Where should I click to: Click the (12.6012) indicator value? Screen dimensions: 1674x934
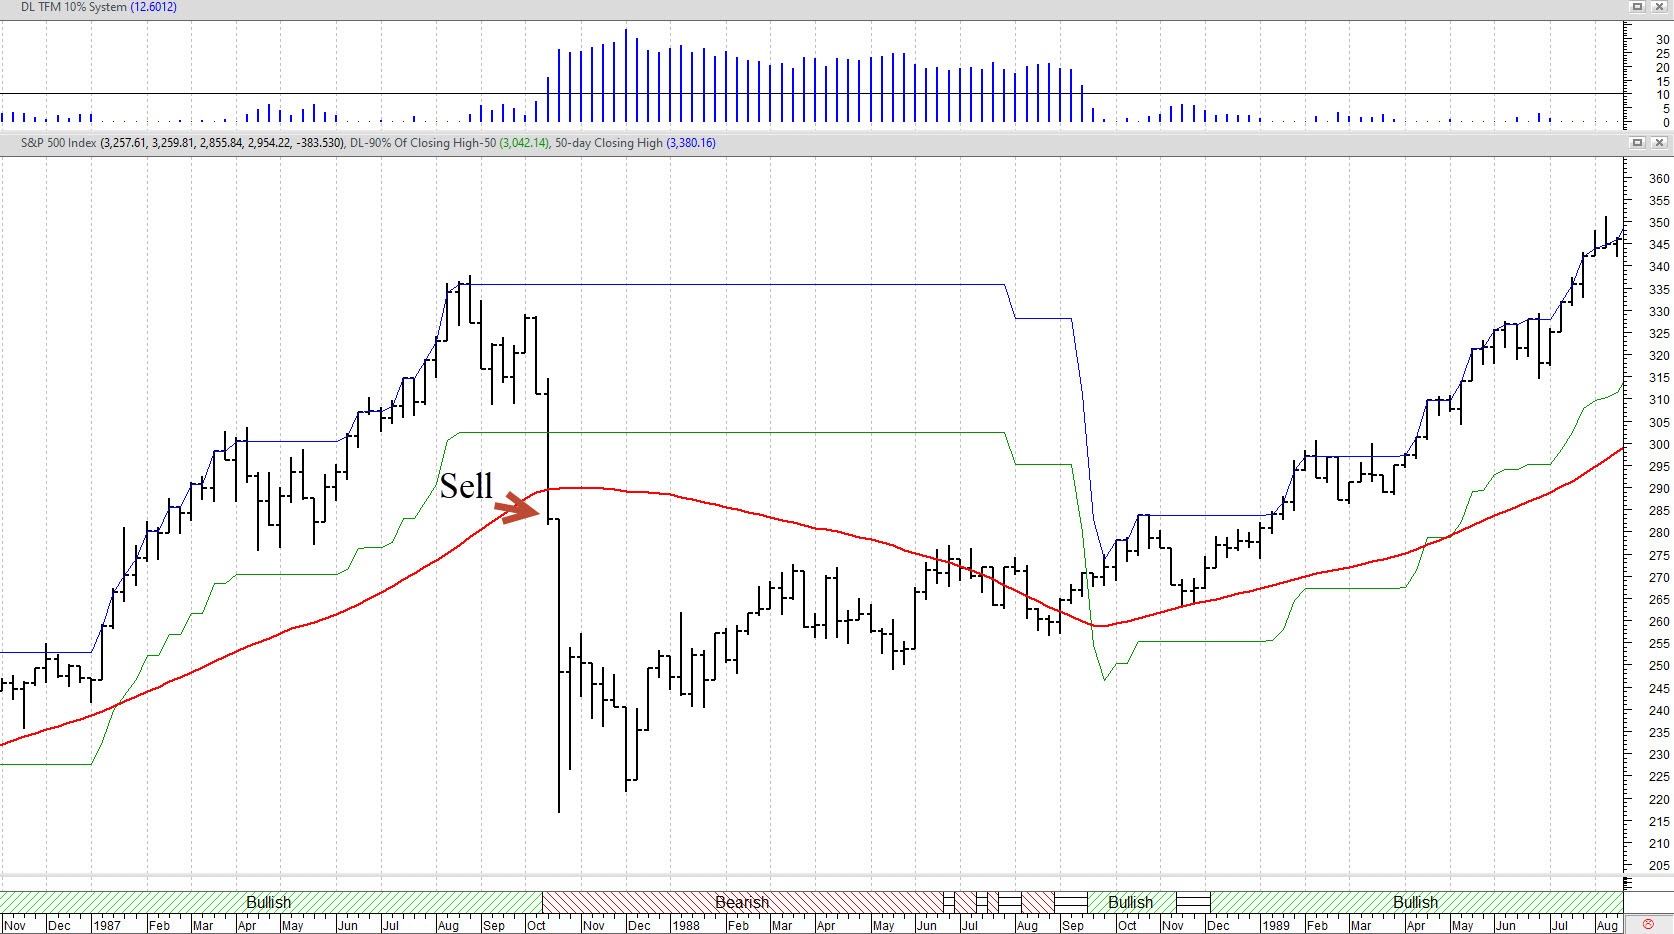pos(154,7)
